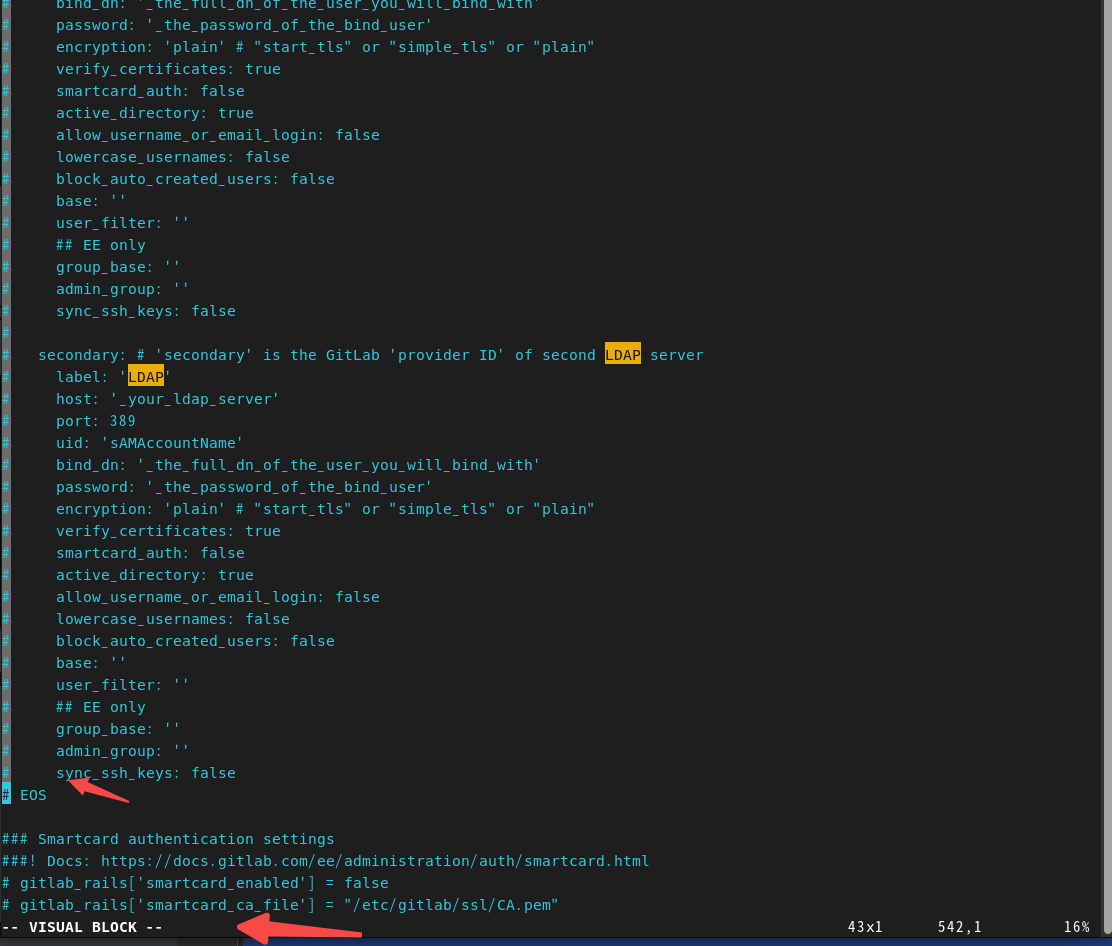Click the 542,1 cursor position indicator
This screenshot has height=946, width=1112.
point(958,926)
